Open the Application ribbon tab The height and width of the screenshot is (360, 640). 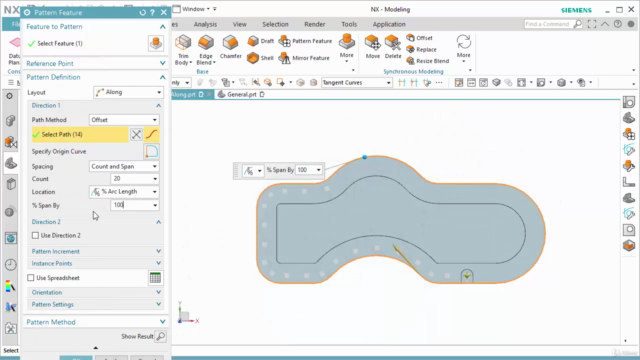[389, 24]
